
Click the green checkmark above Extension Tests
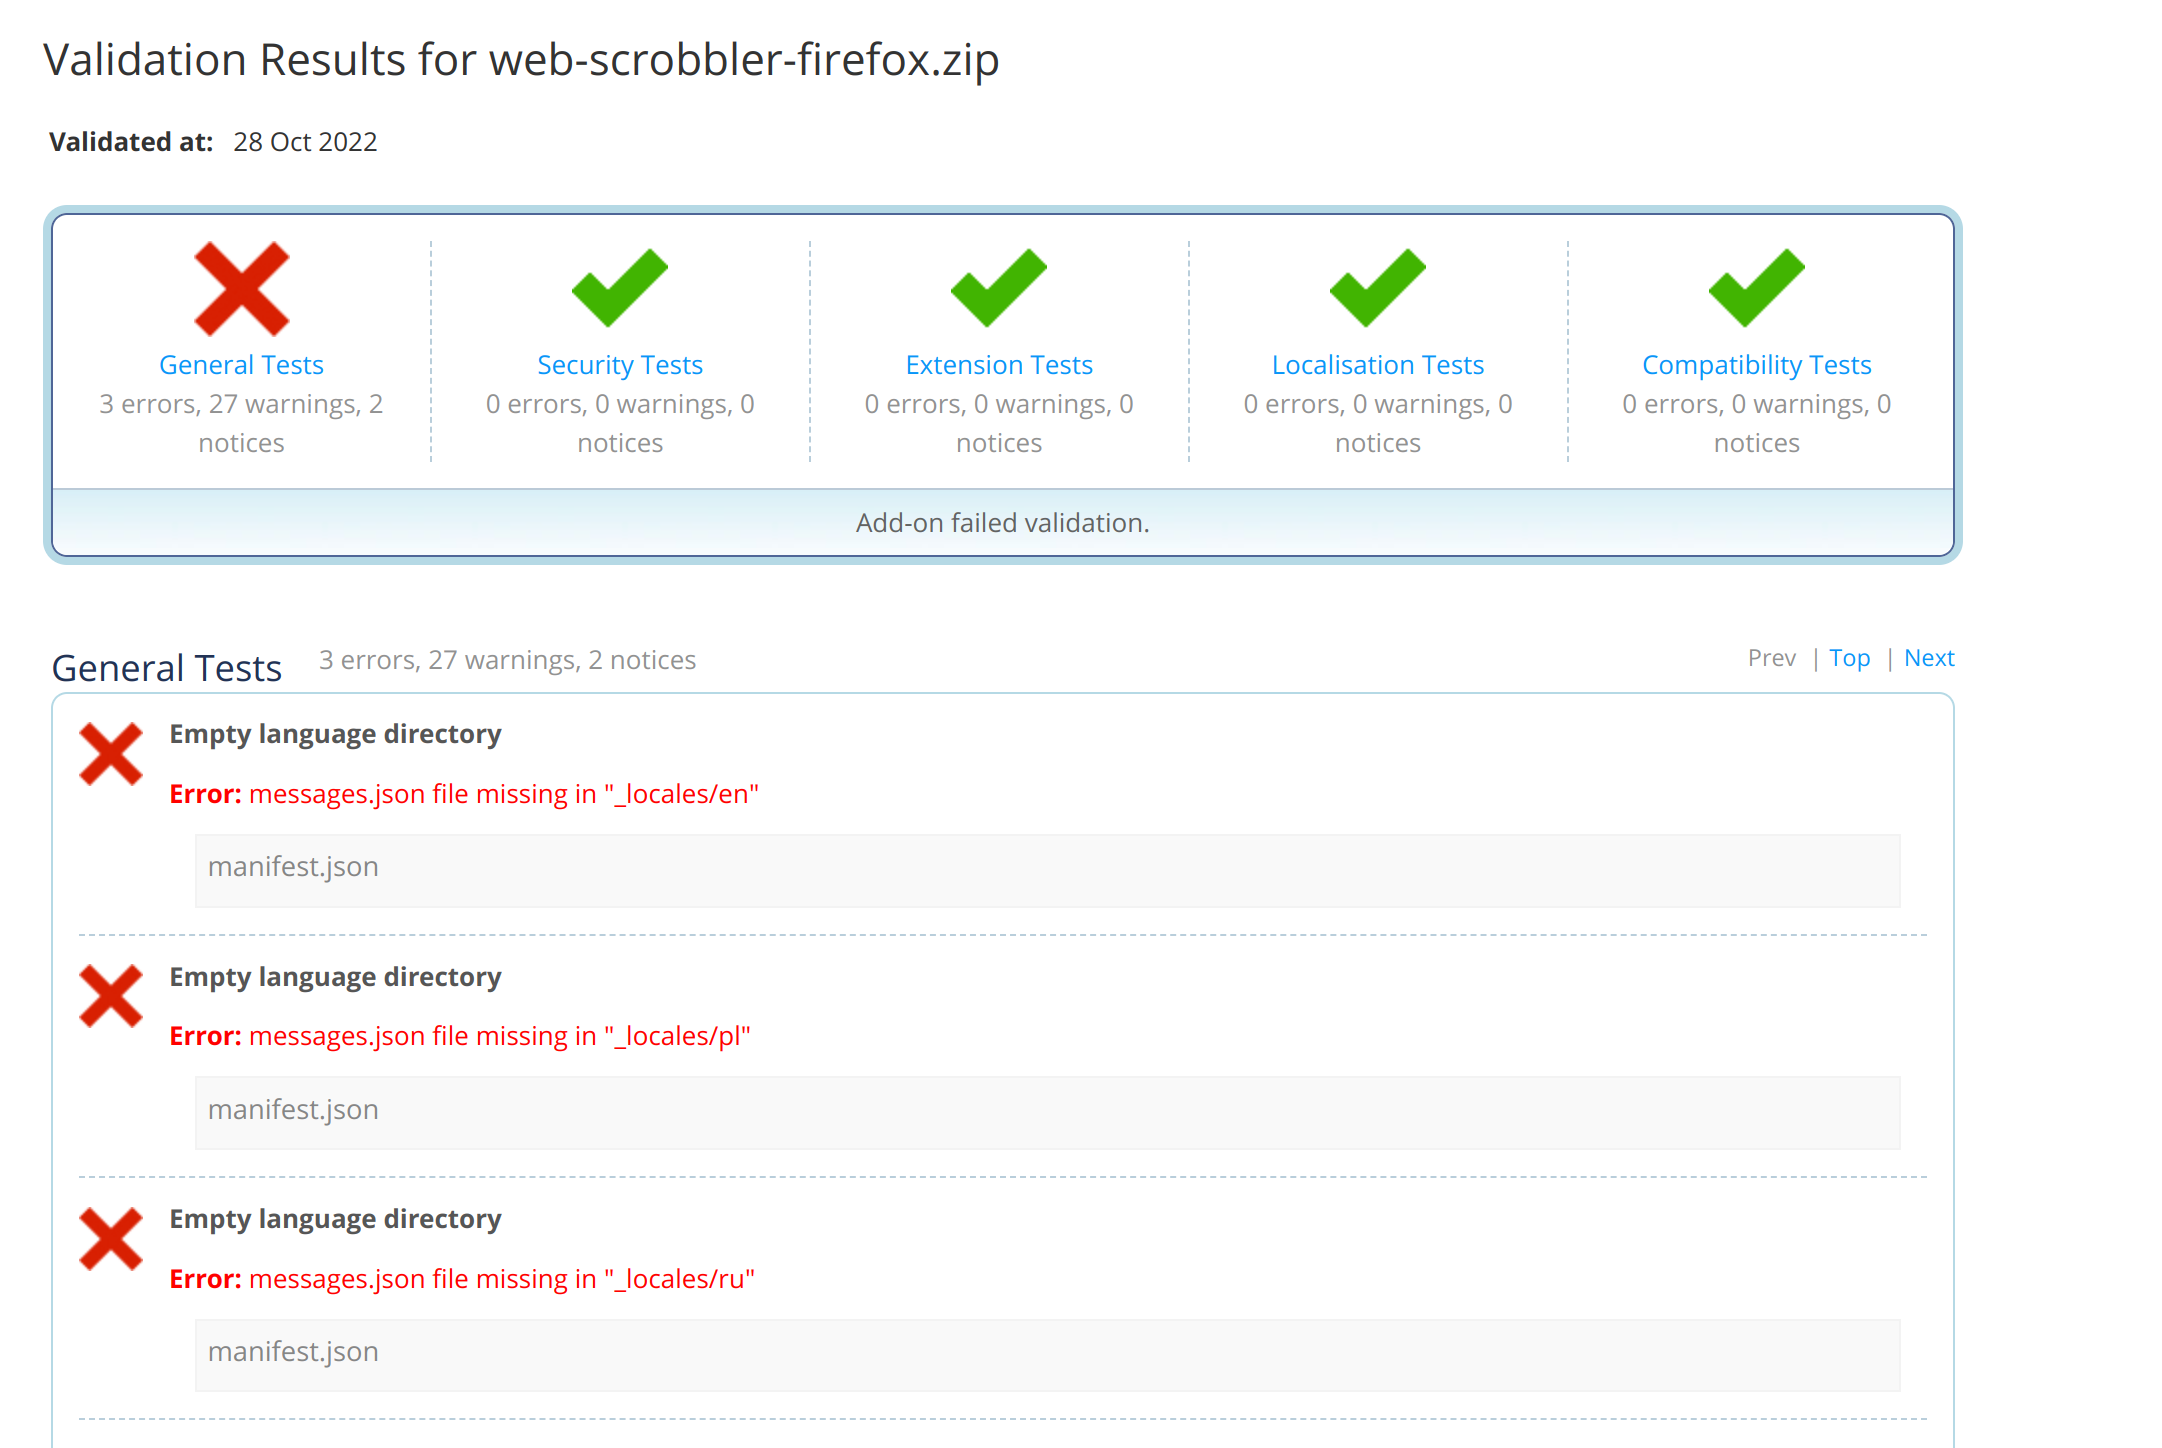click(x=998, y=289)
